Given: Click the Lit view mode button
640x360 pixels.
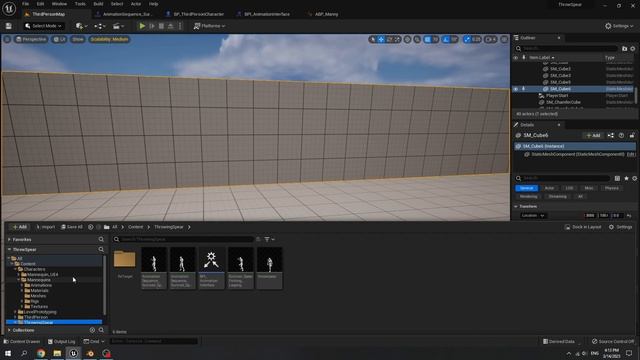Looking at the screenshot, I should 60,39.
